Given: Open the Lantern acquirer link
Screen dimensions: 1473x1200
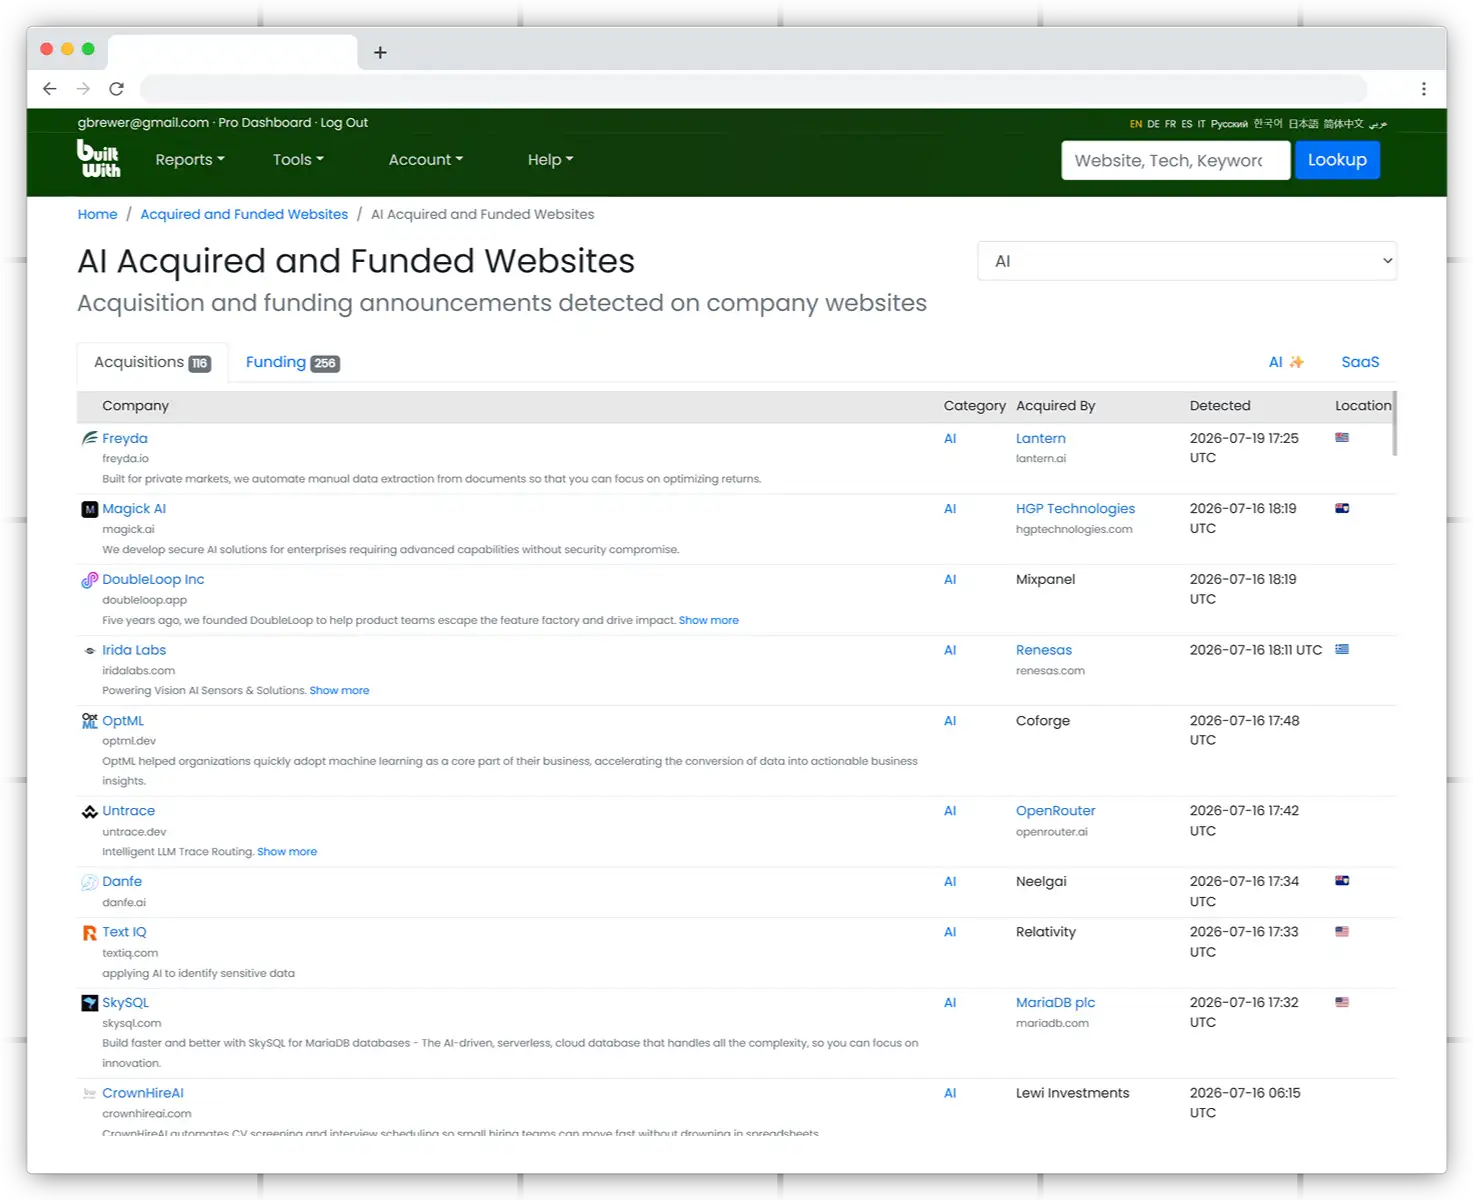Looking at the screenshot, I should click(x=1040, y=438).
